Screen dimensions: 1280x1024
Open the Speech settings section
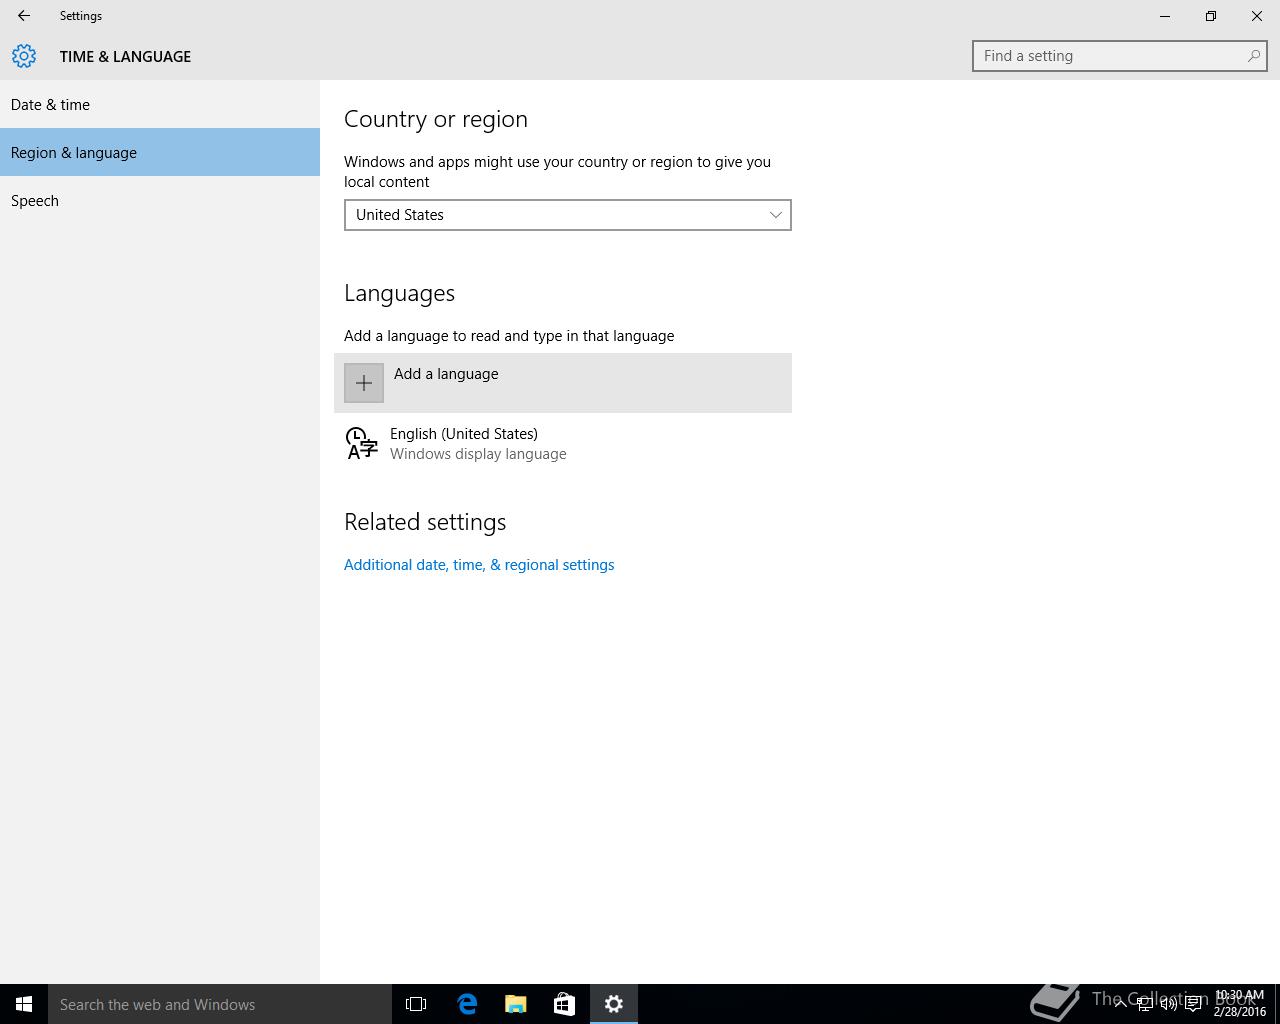pos(35,201)
